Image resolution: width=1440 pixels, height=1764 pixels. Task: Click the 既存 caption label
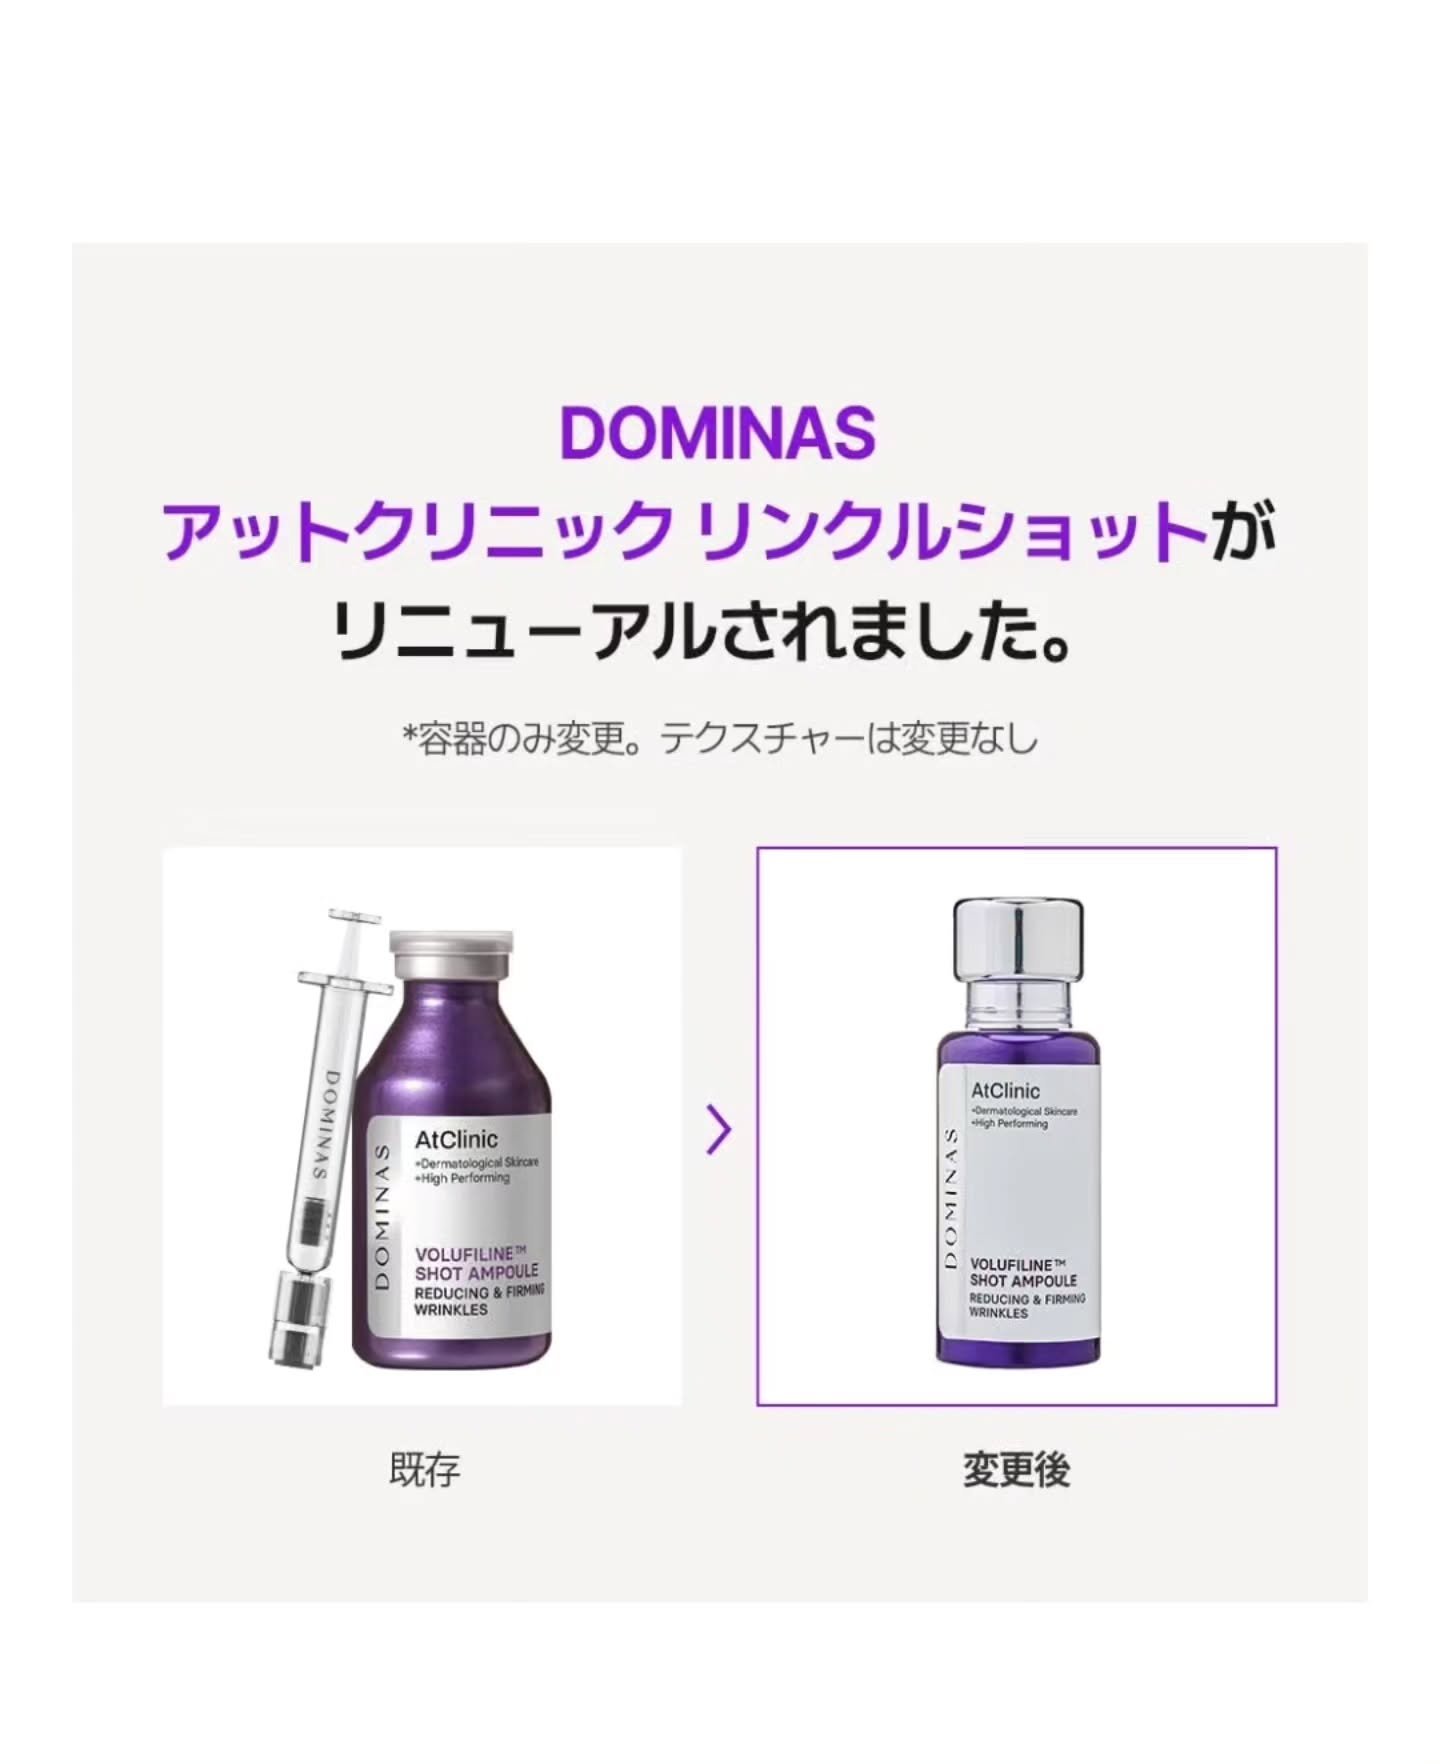click(424, 1471)
